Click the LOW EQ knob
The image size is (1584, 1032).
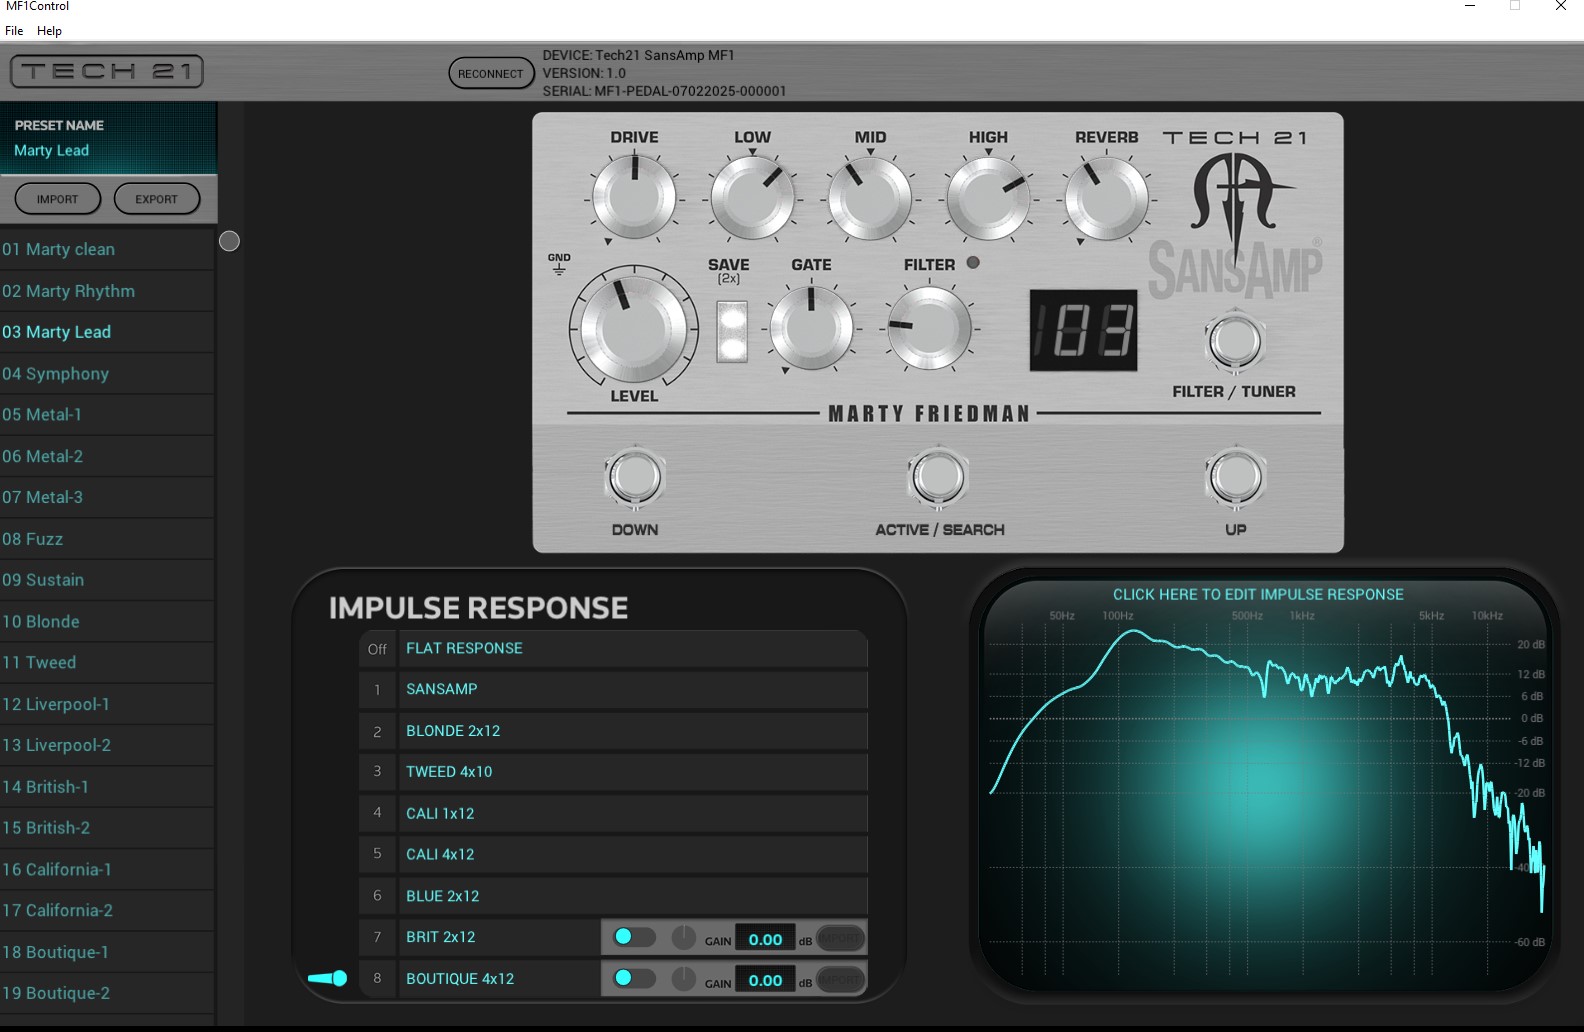752,197
